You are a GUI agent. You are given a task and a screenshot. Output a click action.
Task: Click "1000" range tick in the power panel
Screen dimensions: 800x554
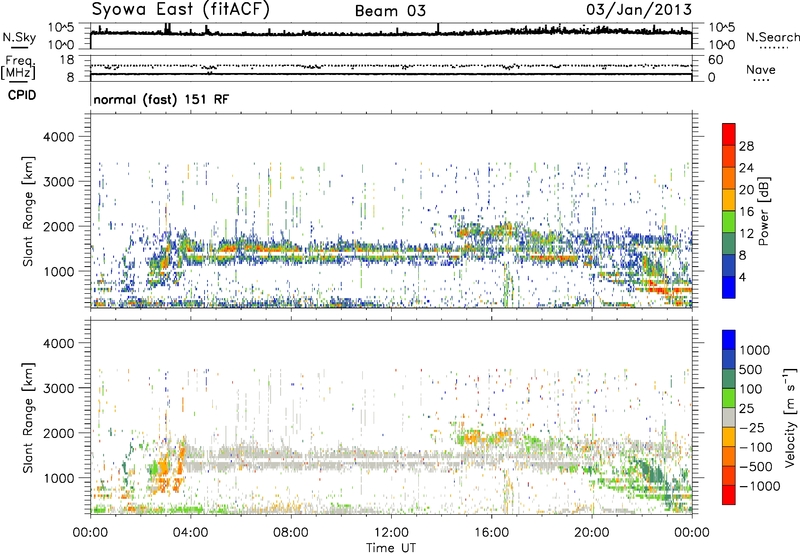pyautogui.click(x=58, y=271)
